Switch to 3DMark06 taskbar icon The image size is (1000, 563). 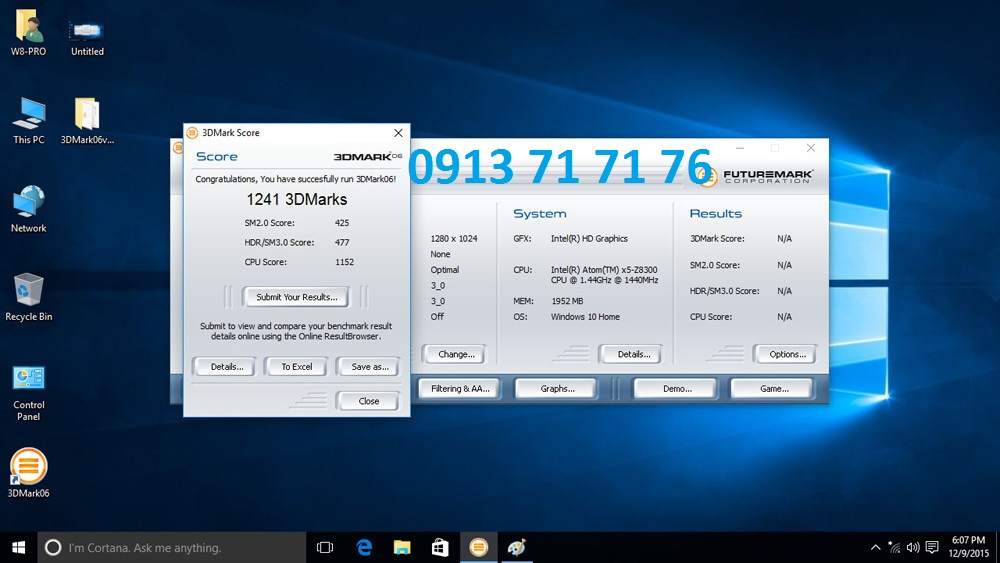point(478,547)
